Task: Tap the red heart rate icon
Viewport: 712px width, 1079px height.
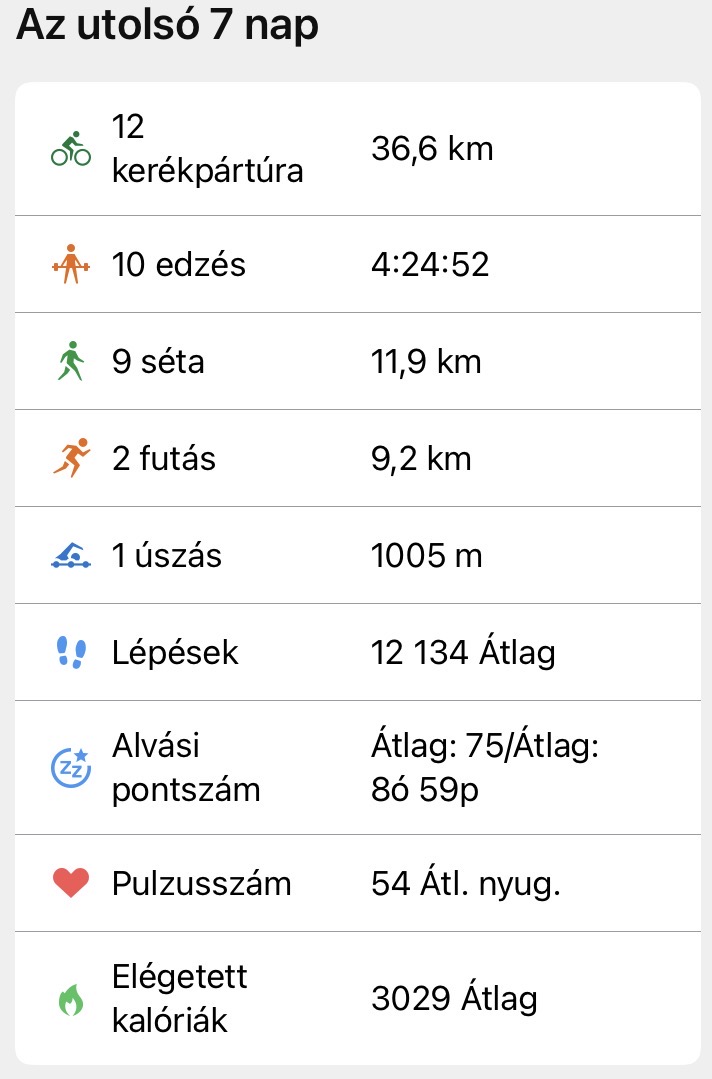Action: 70,884
